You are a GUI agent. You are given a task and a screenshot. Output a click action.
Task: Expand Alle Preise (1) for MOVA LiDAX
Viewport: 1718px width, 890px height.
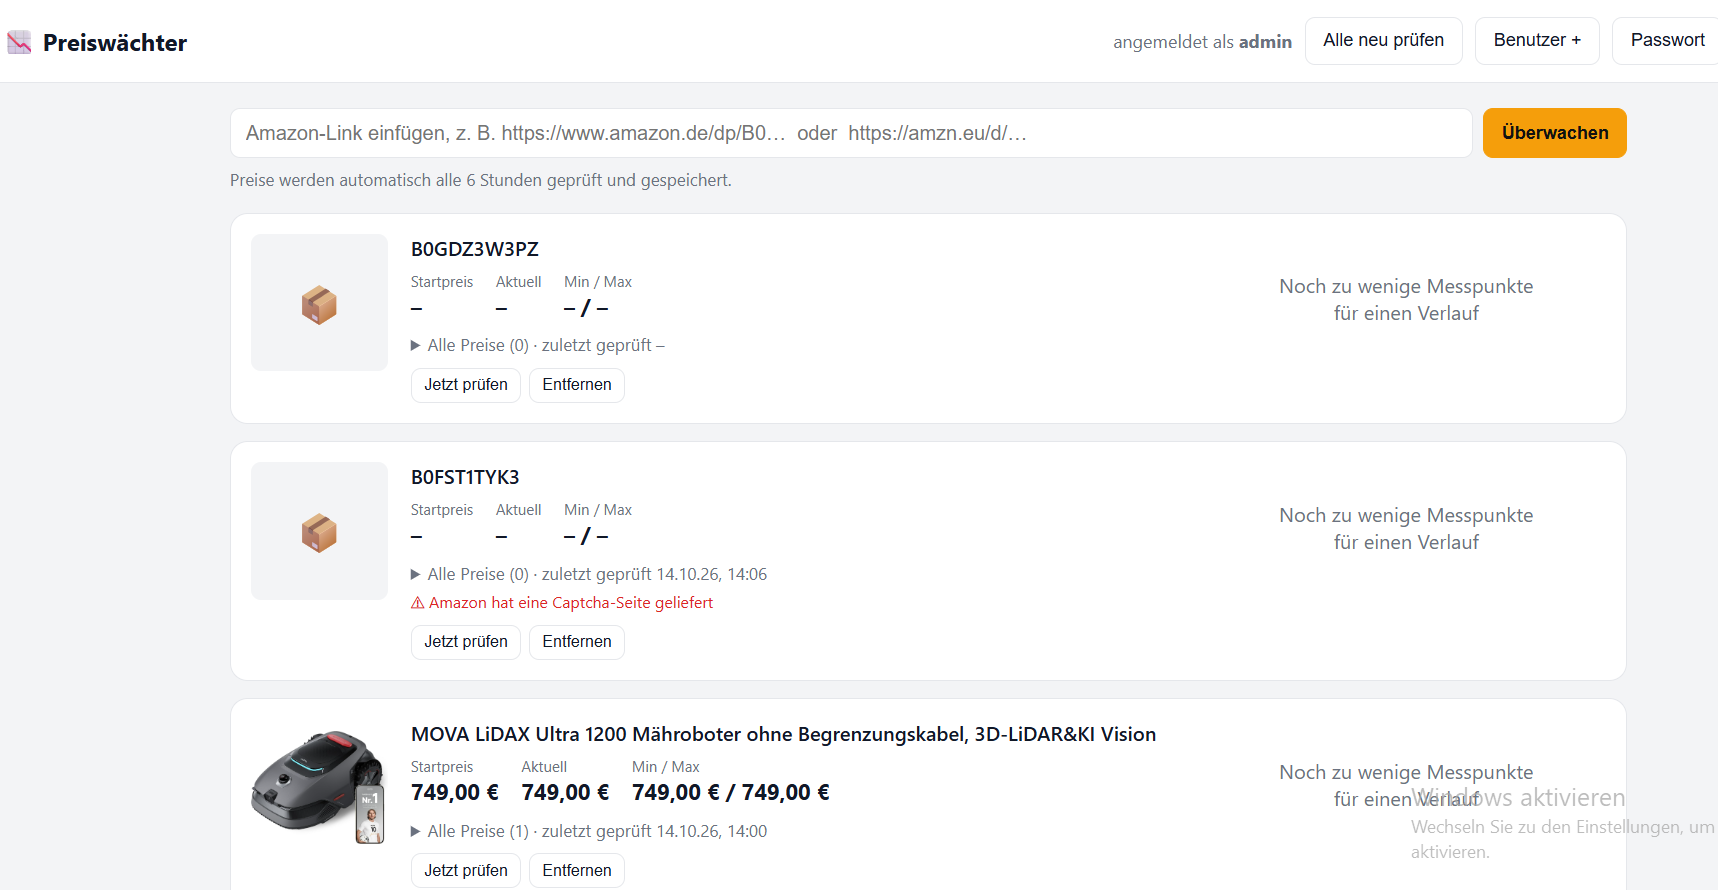pos(589,831)
